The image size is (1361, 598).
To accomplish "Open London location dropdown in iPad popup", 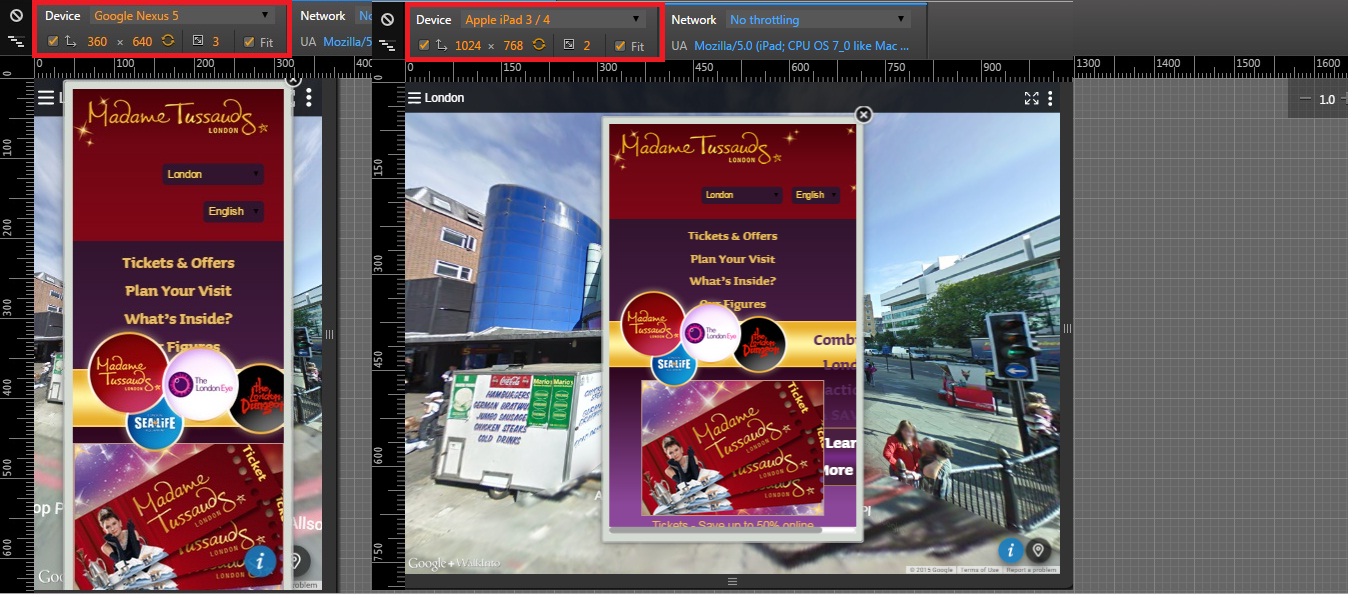I will (742, 195).
